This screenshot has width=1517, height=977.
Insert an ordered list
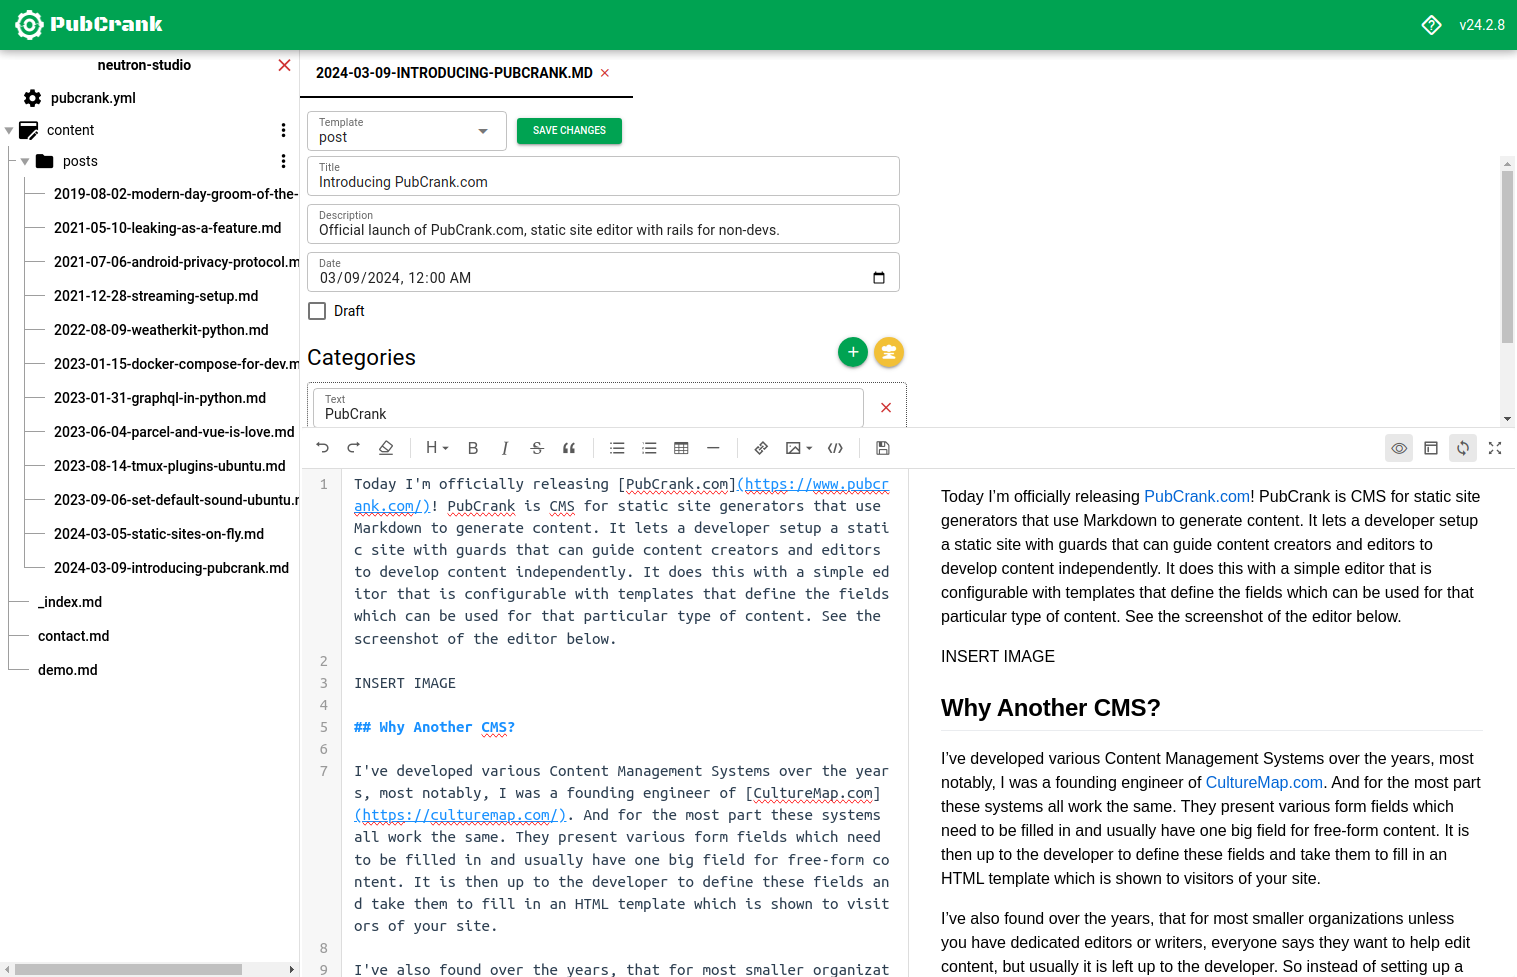coord(649,448)
